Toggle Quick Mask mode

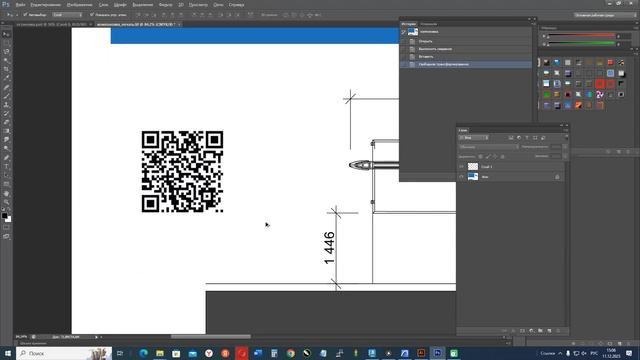pyautogui.click(x=6, y=227)
